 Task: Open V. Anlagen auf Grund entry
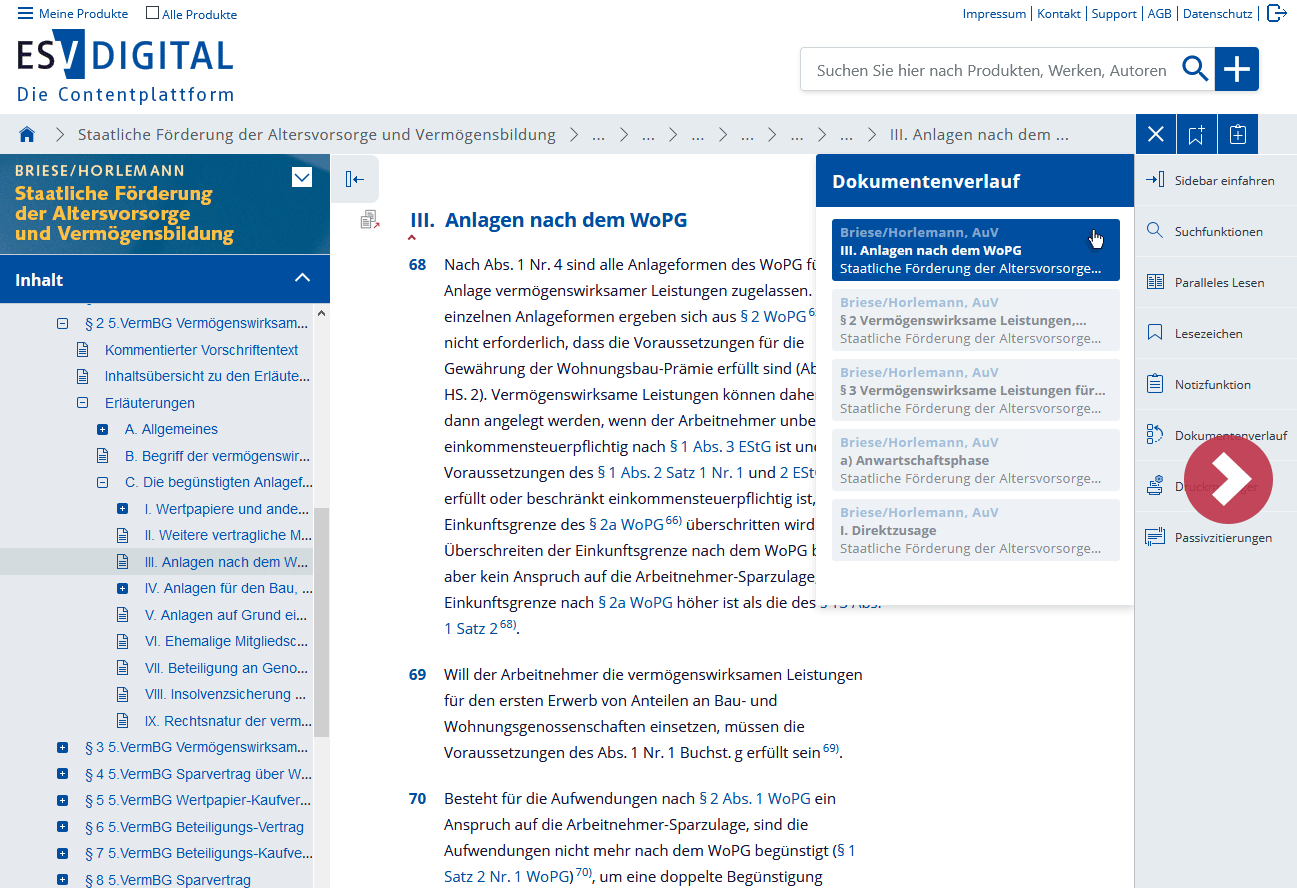[226, 615]
